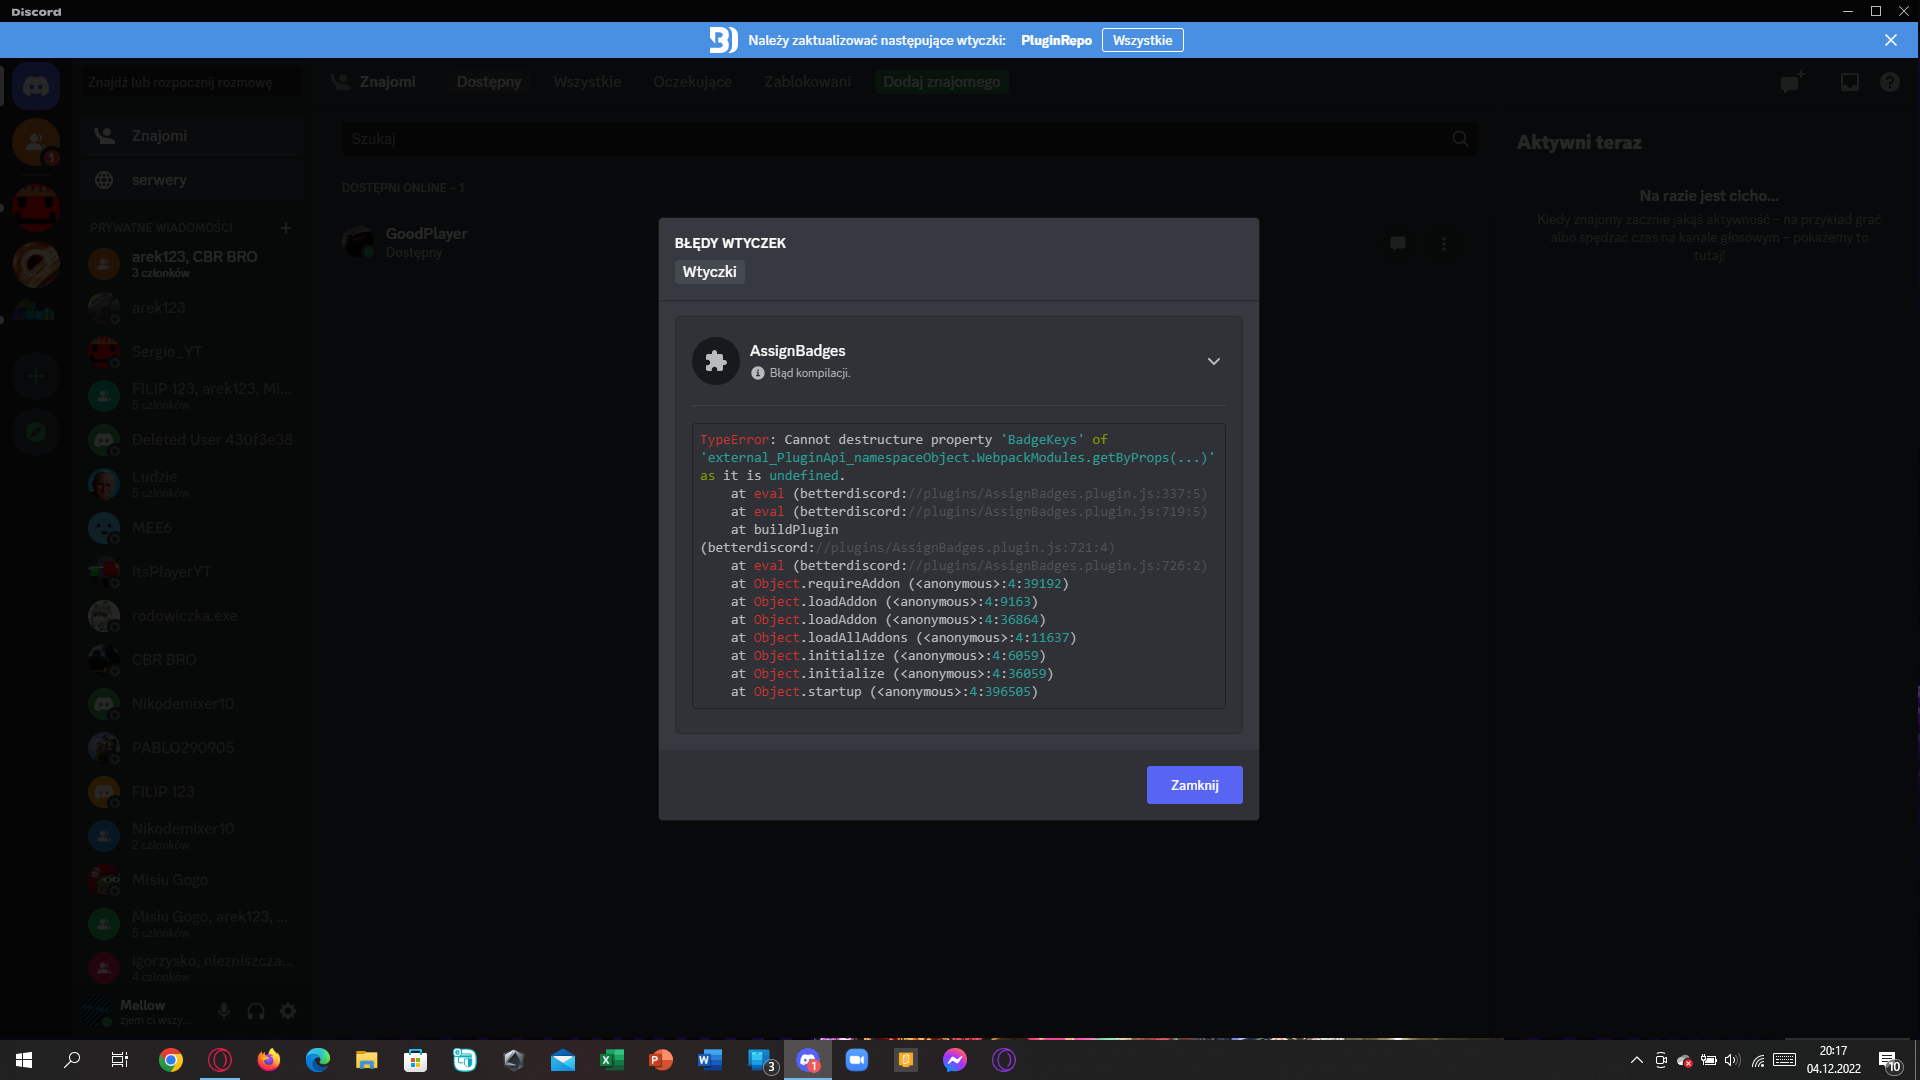
Task: Start a new conversation with the message-plus icon
Action: pos(1791,82)
